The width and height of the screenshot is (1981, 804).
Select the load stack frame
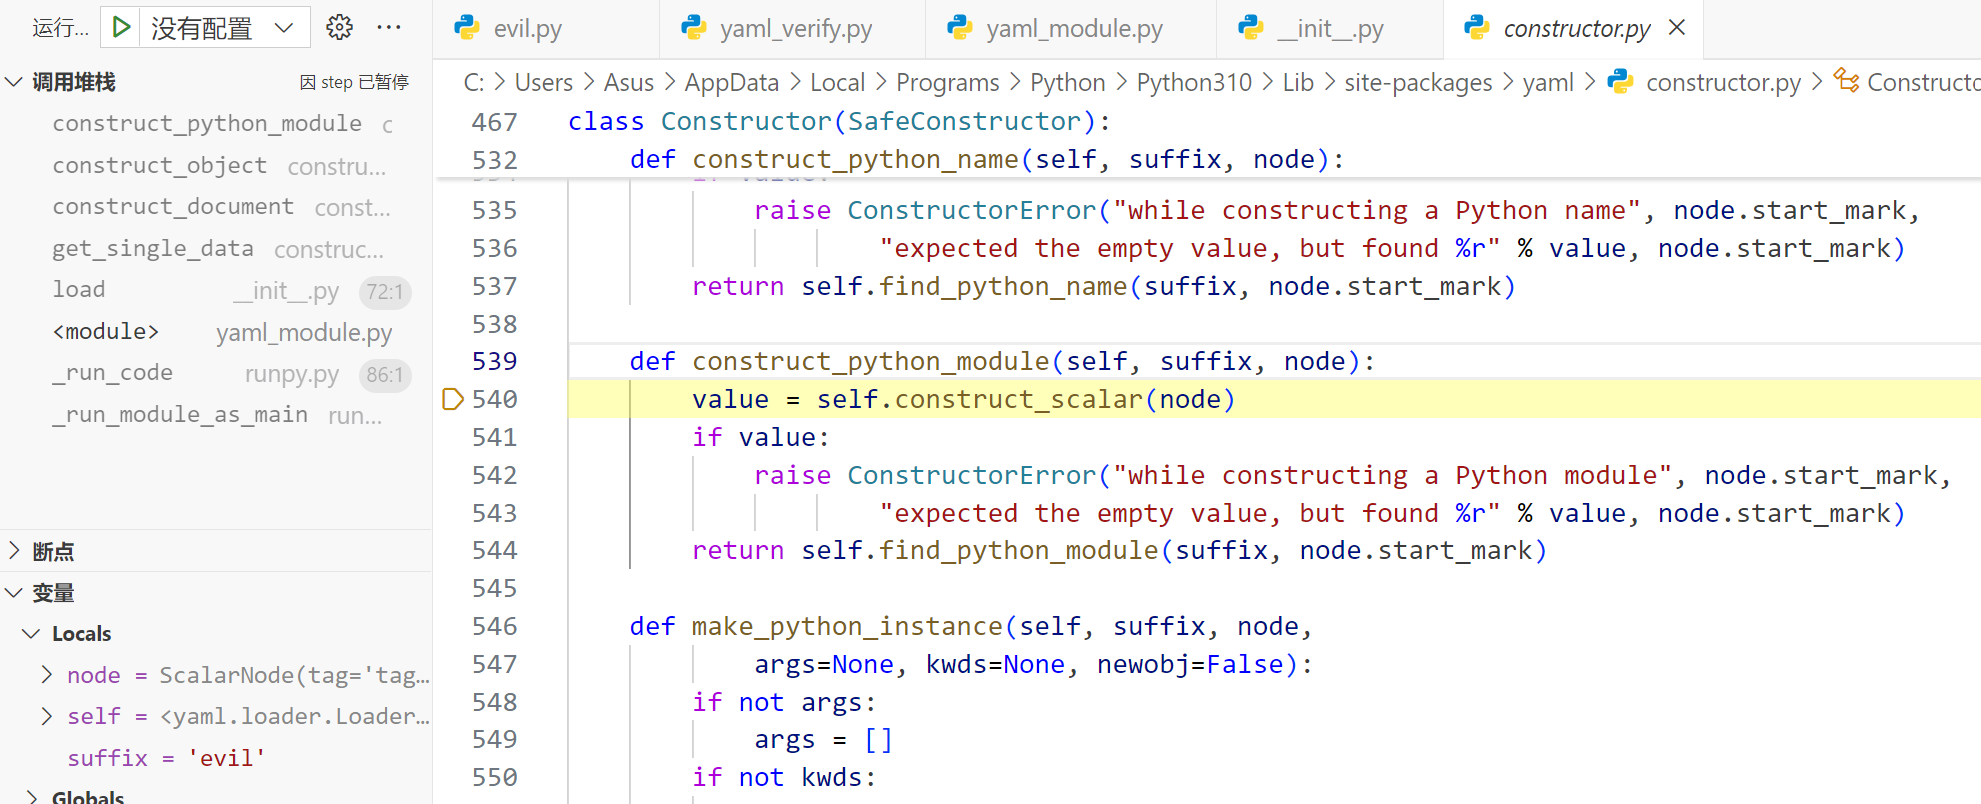216,290
